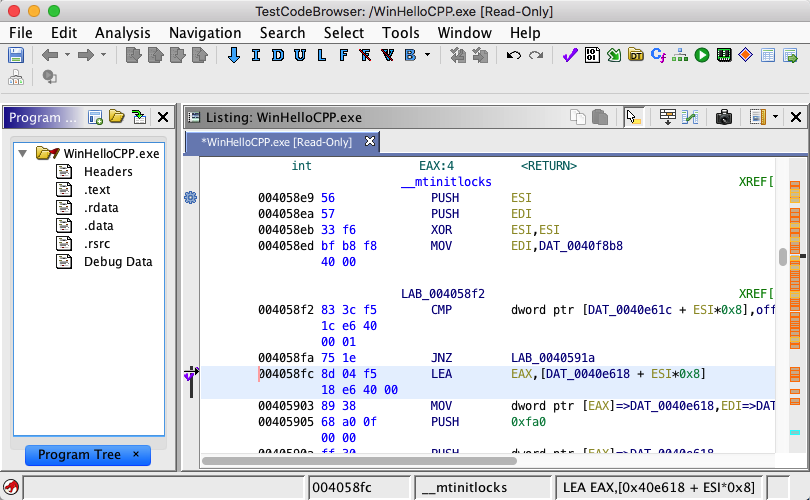This screenshot has width=810, height=500.
Task: Click the Data Type Manager icon
Action: (x=636, y=55)
